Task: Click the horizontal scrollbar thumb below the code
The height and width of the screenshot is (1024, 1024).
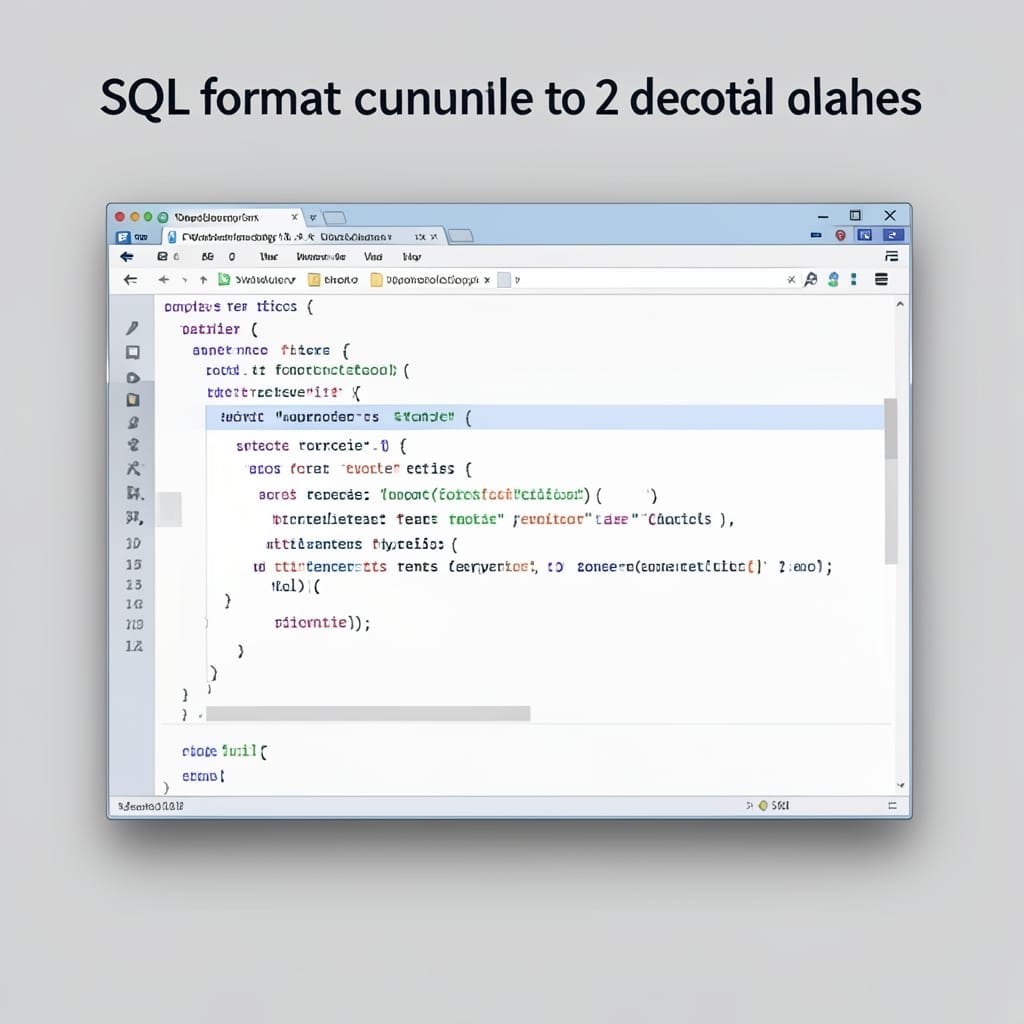Action: (x=368, y=713)
